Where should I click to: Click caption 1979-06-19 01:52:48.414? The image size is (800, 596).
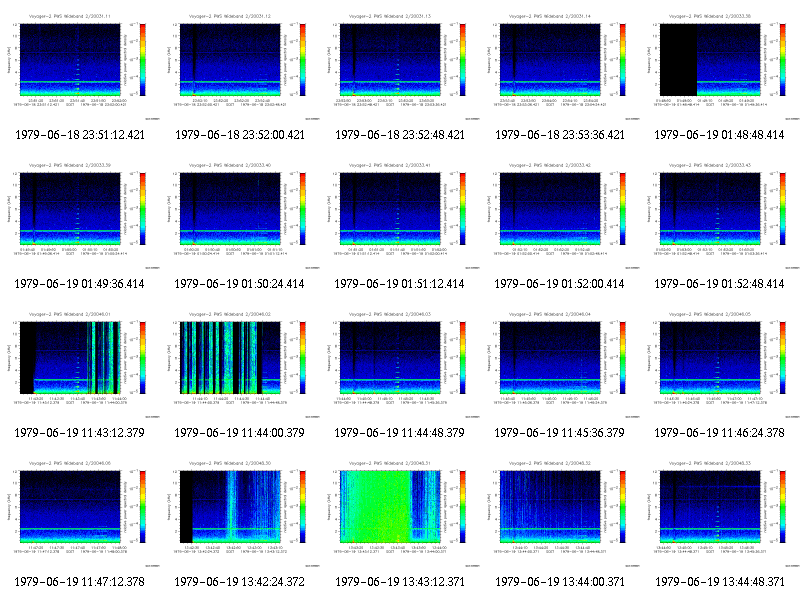pos(719,284)
